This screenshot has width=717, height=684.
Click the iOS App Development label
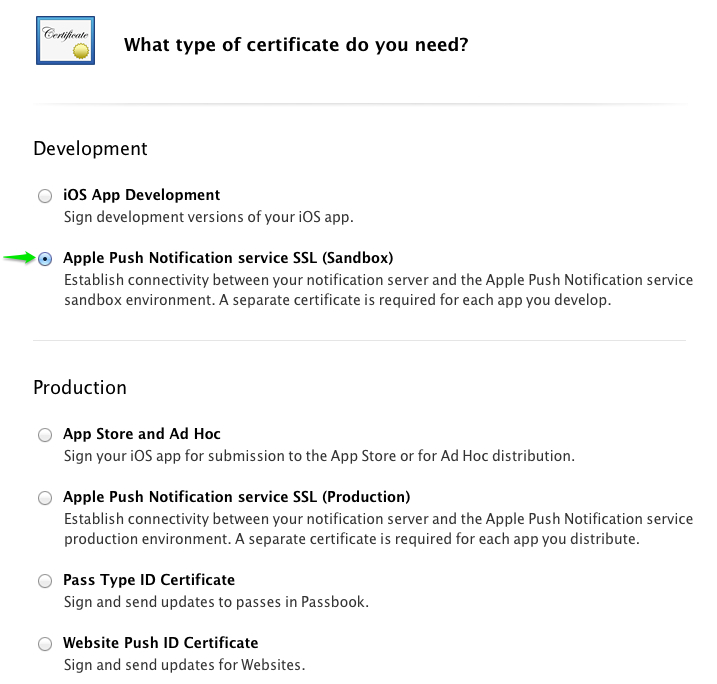[x=142, y=195]
